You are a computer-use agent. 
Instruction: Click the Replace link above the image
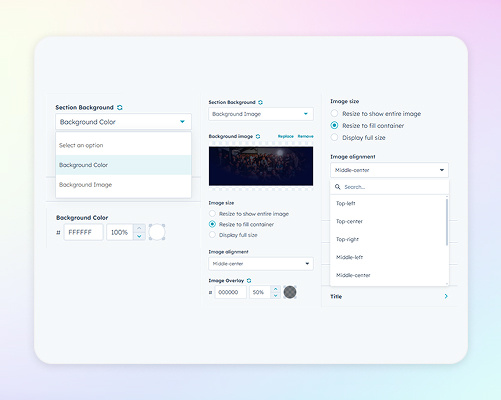point(286,136)
